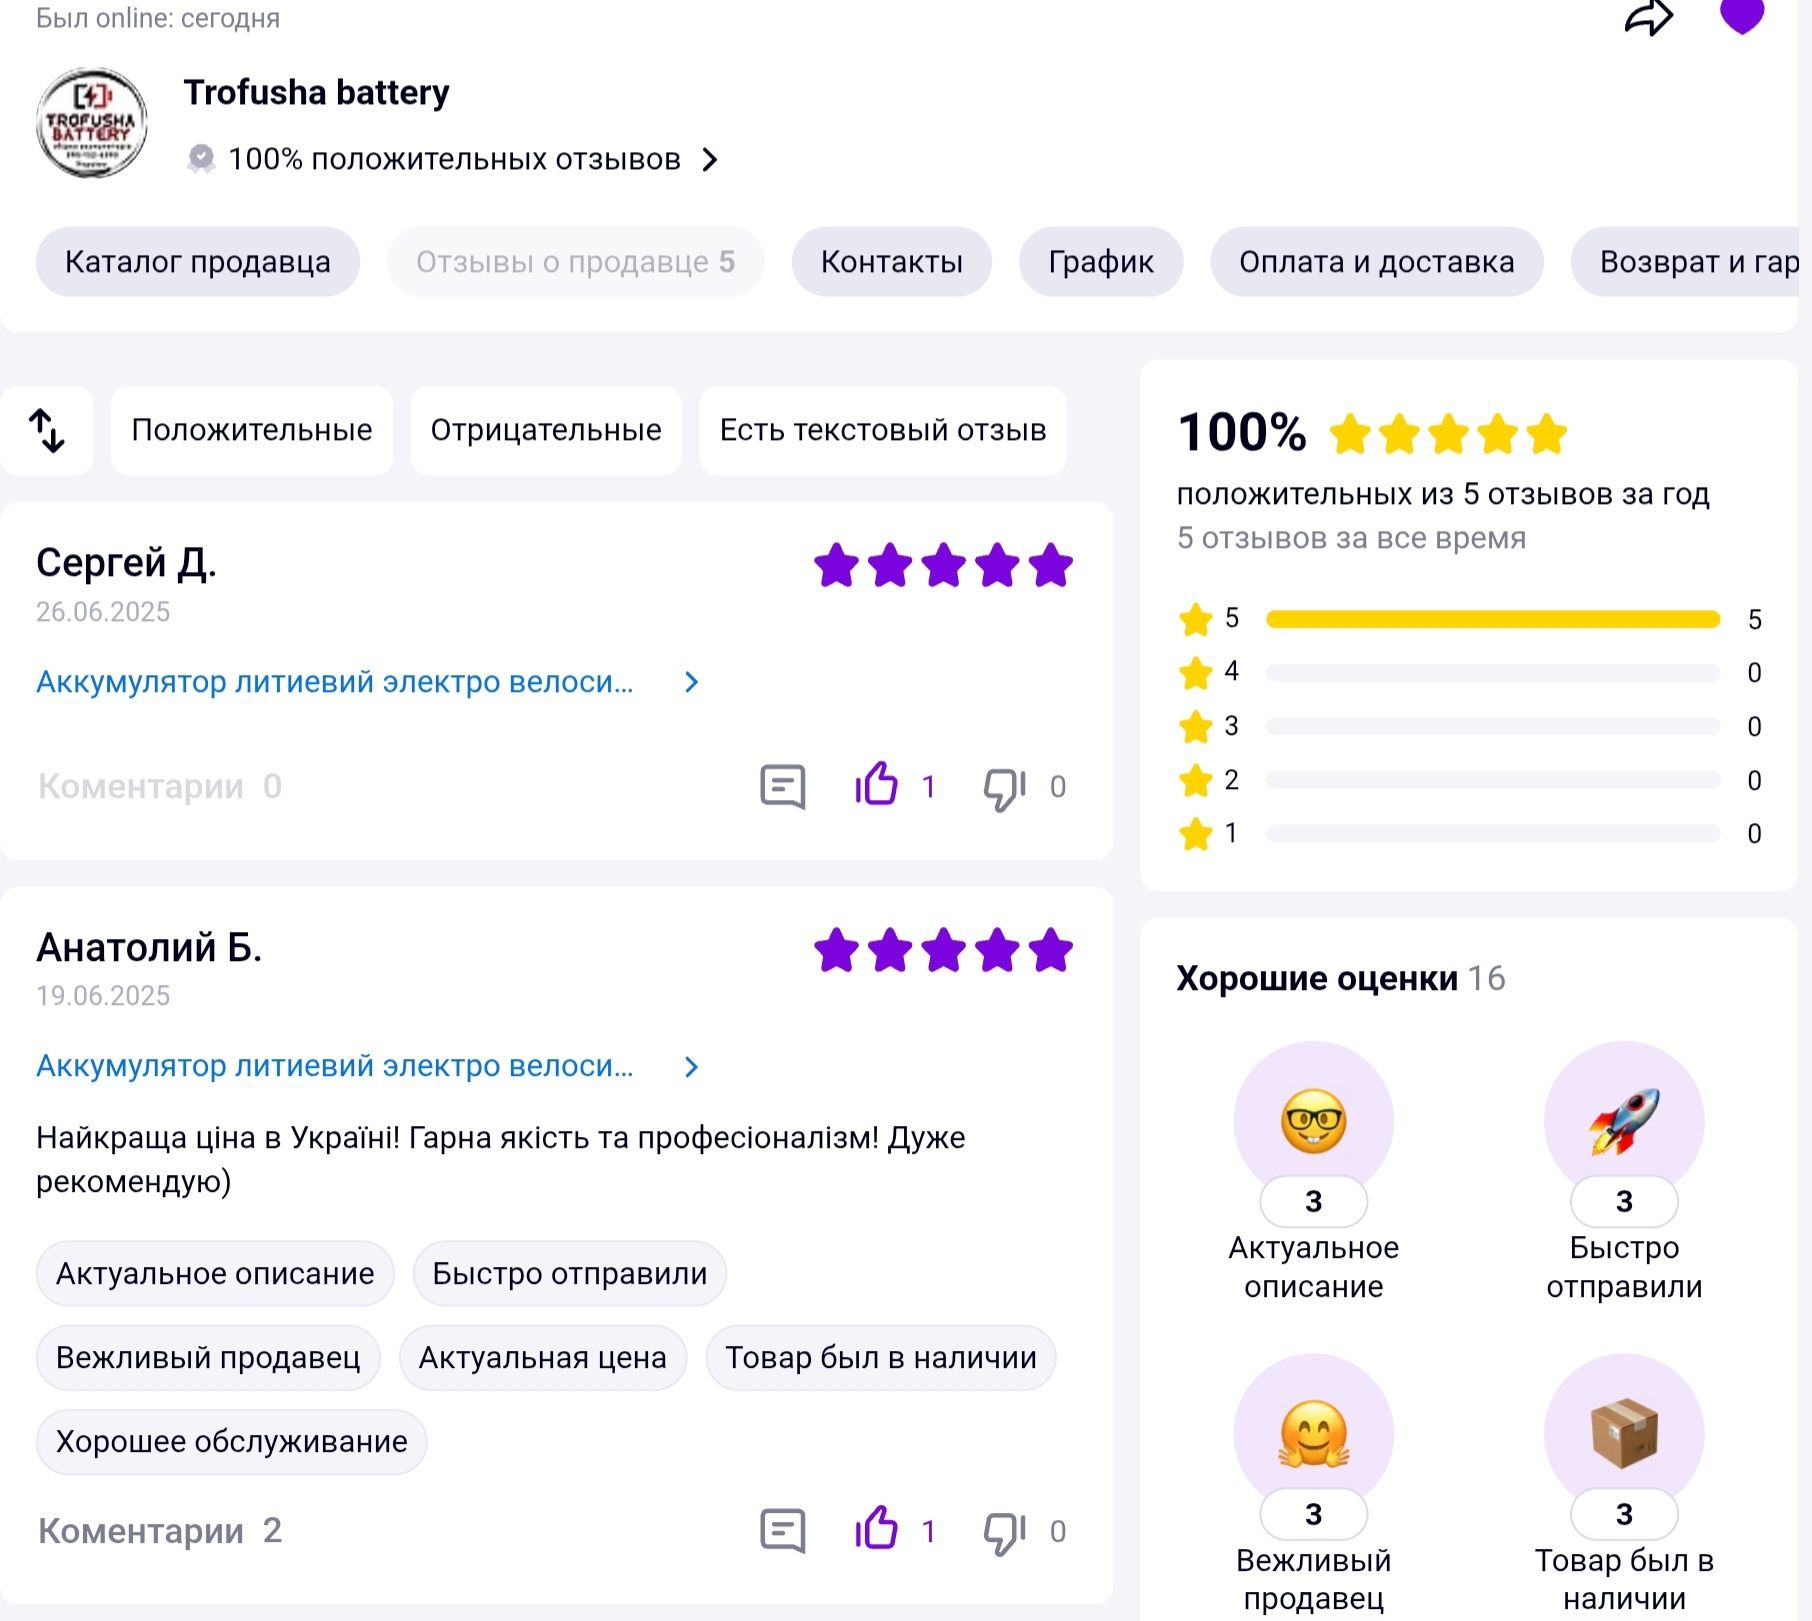Screen dimensions: 1812x1621
Task: Click the 5-star rating bar
Action: click(1493, 619)
